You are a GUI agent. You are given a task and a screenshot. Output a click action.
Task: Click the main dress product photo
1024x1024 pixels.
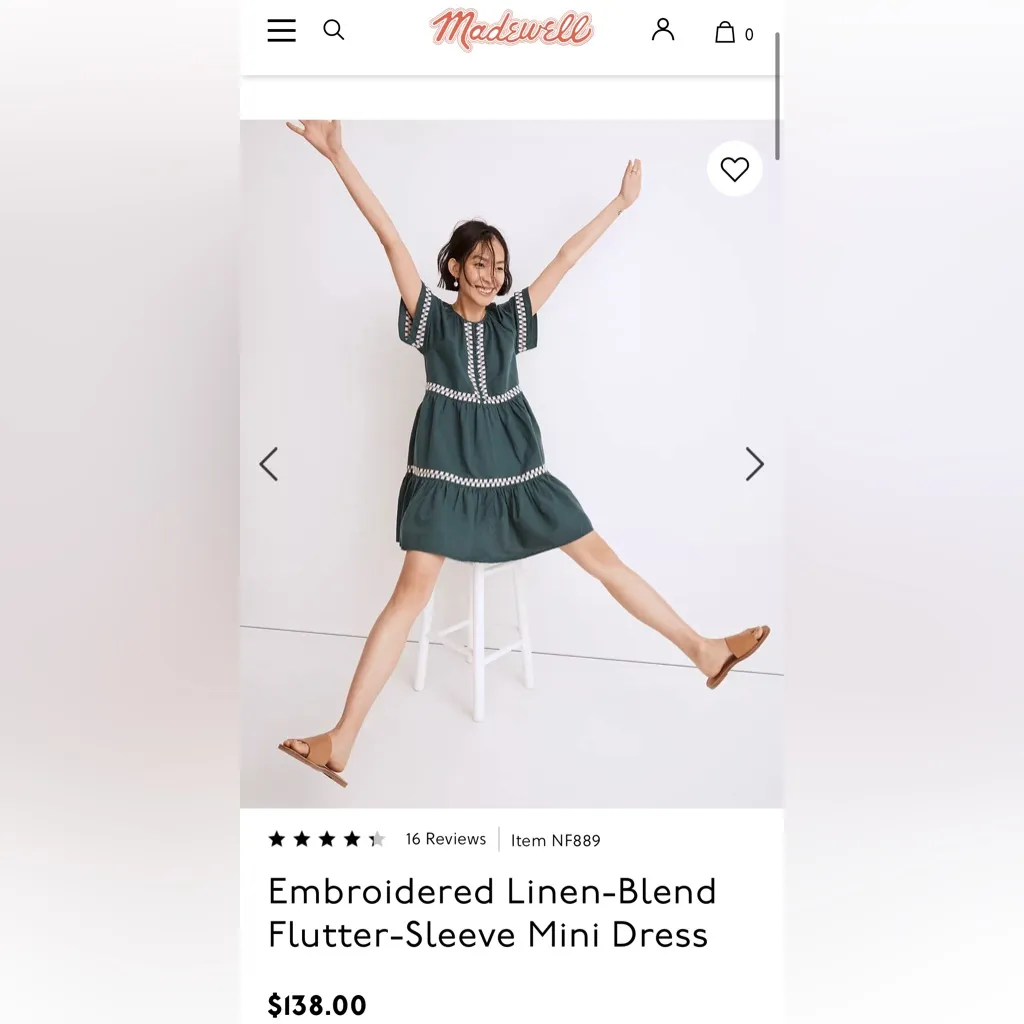coord(511,464)
